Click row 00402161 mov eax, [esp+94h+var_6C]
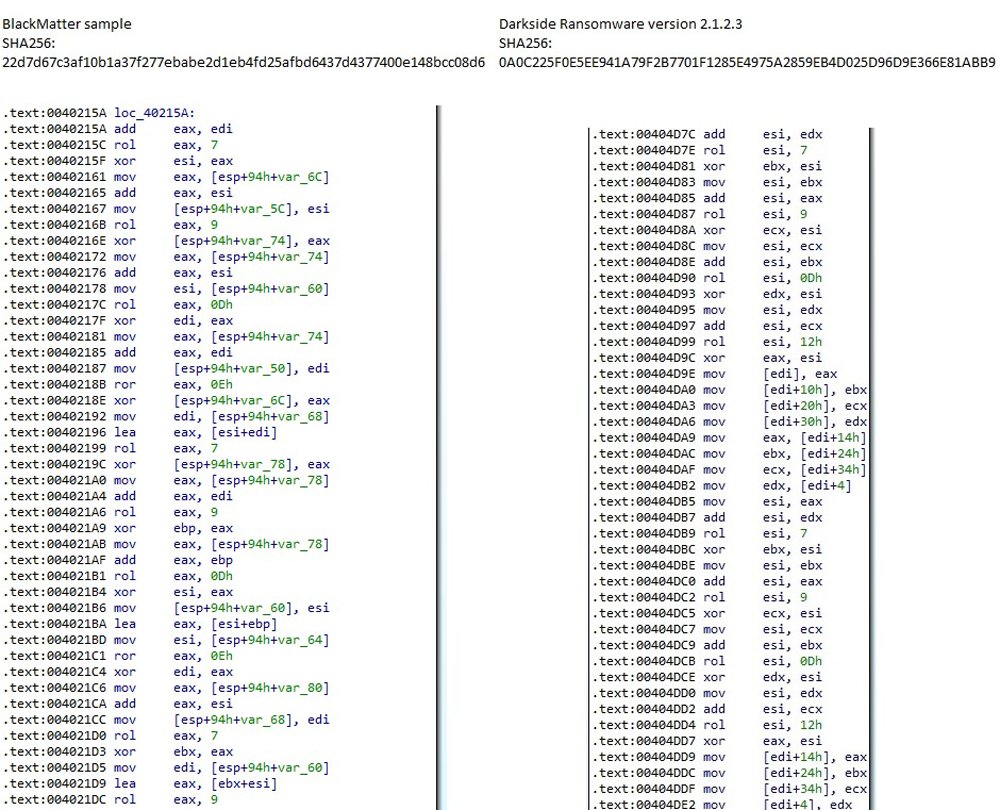Screen dimensions: 1000x810 (166, 177)
